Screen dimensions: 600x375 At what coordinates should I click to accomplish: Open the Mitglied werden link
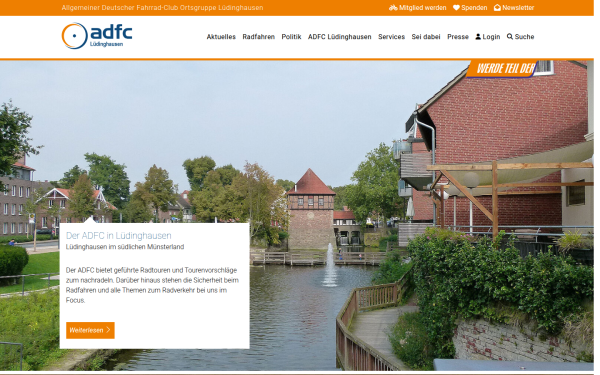[417, 8]
